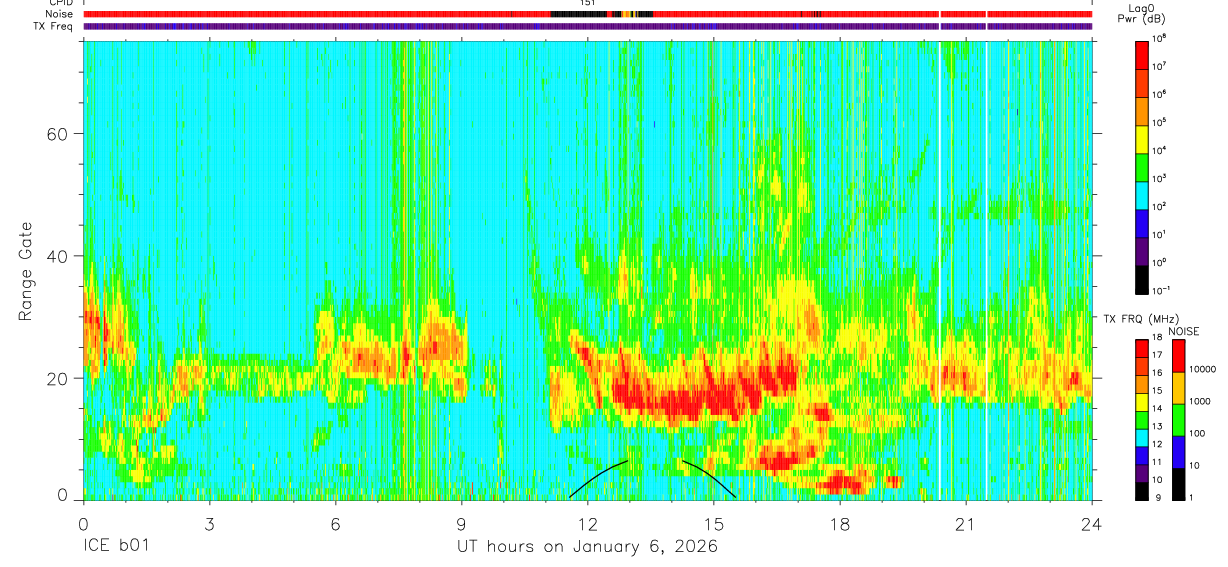Click the 9 MHz label on TX FRQ scale
This screenshot has height=567, width=1228.
(1158, 500)
